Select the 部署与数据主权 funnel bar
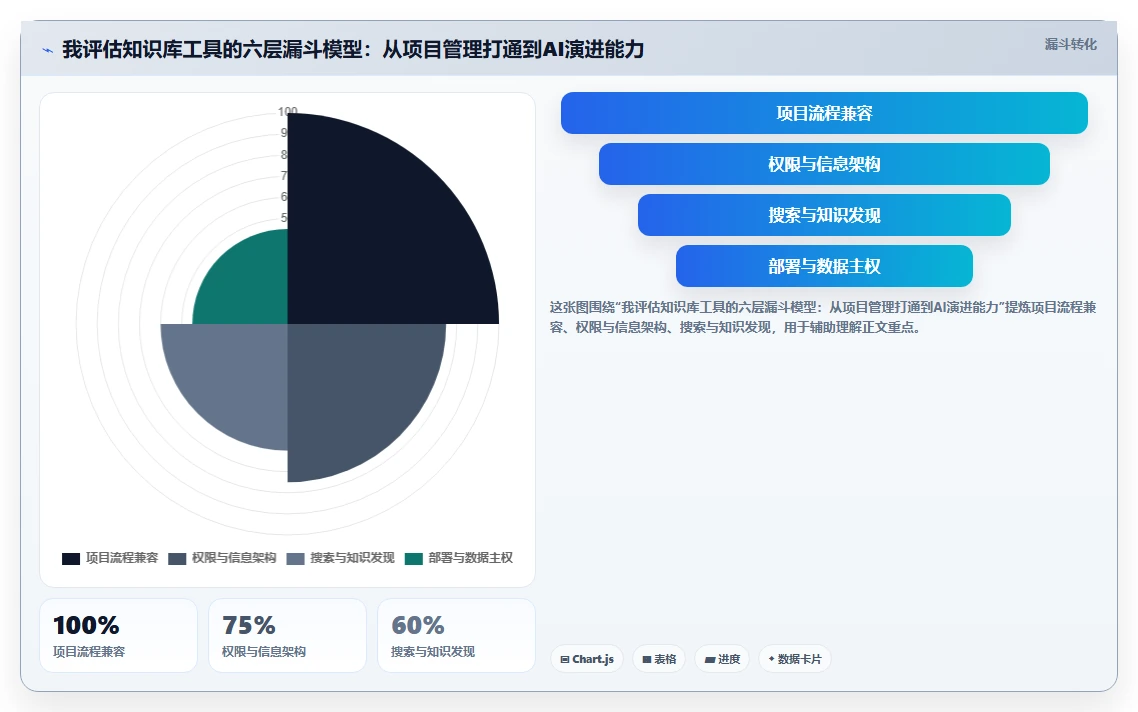Image resolution: width=1138 pixels, height=712 pixels. pyautogui.click(x=824, y=266)
